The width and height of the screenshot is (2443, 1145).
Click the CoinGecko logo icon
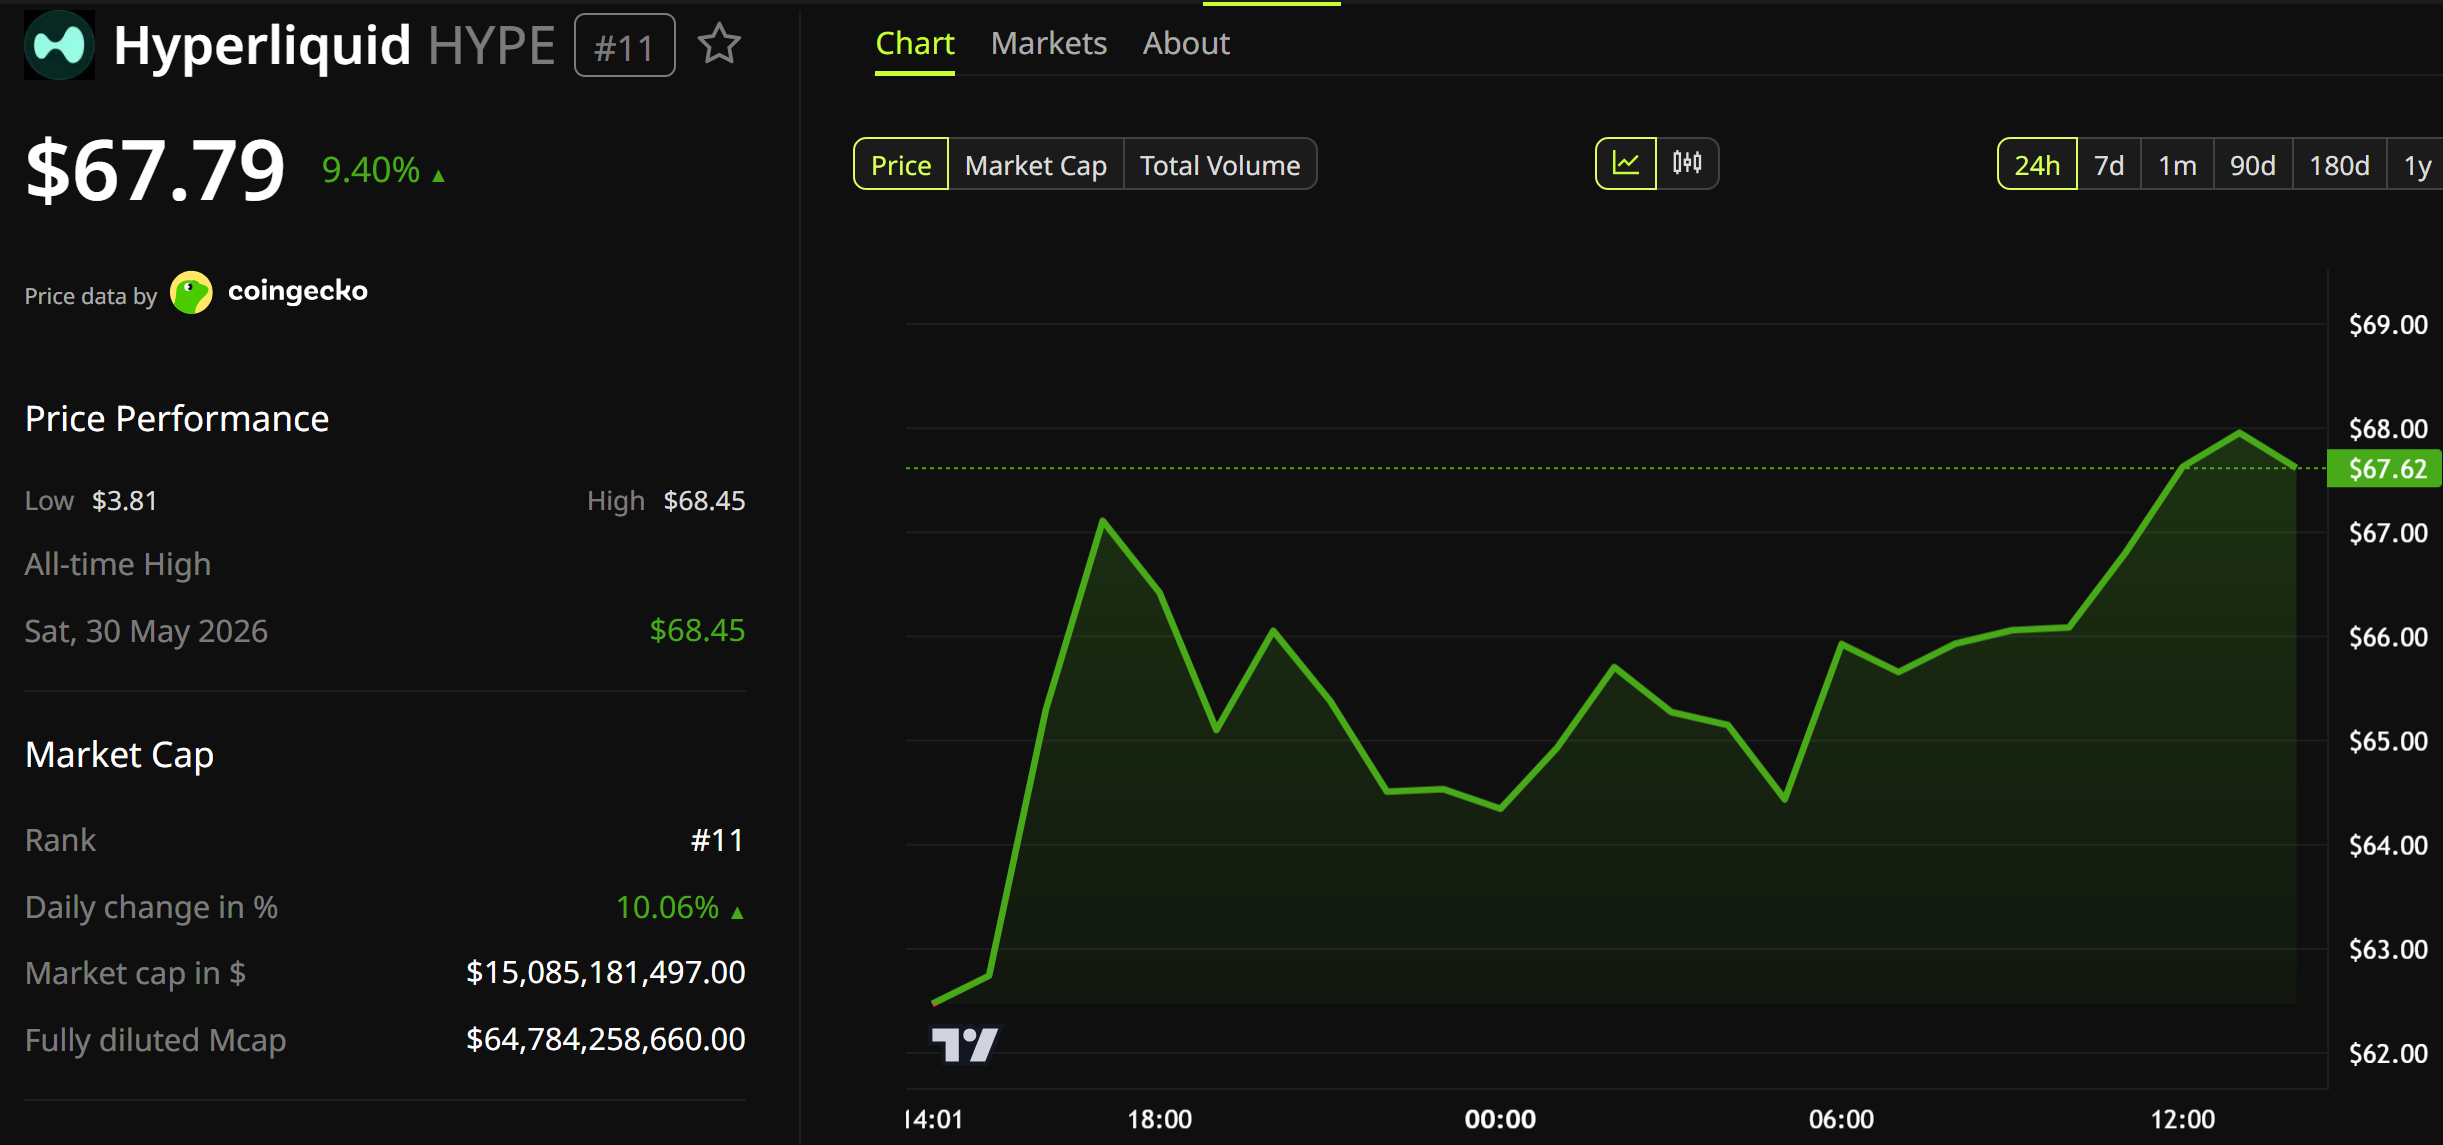click(x=191, y=292)
